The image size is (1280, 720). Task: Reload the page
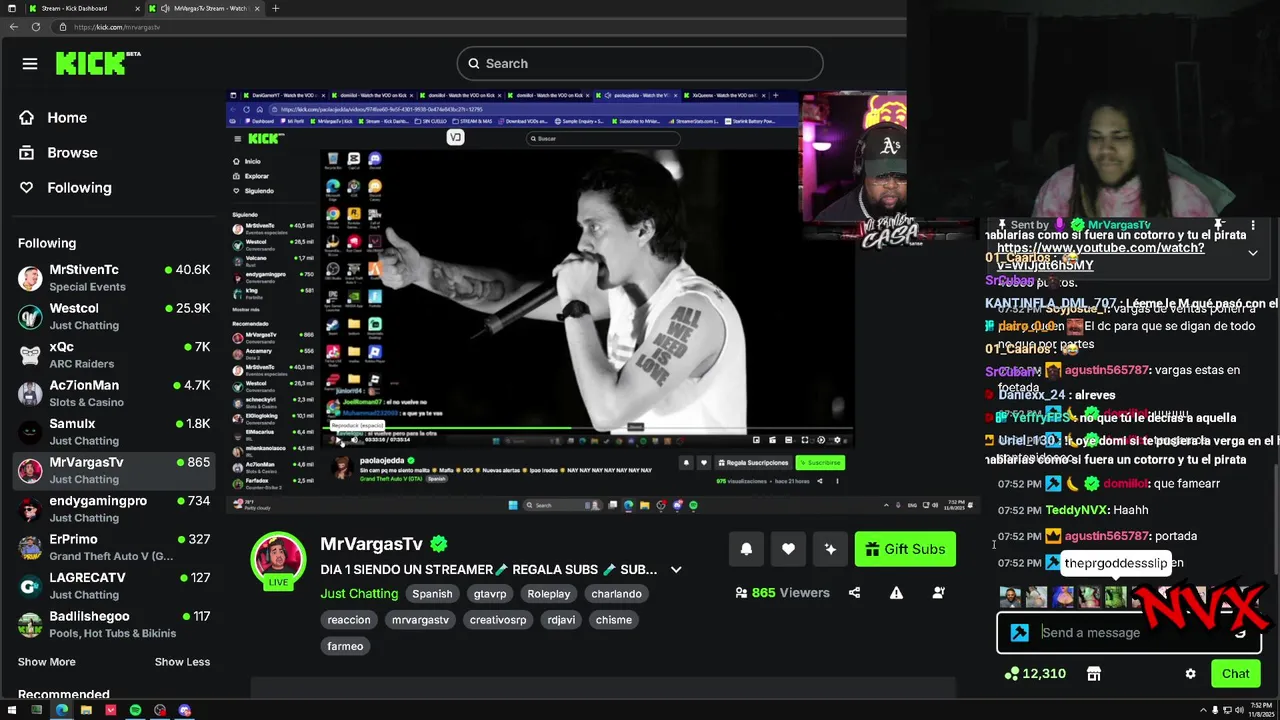click(x=36, y=27)
